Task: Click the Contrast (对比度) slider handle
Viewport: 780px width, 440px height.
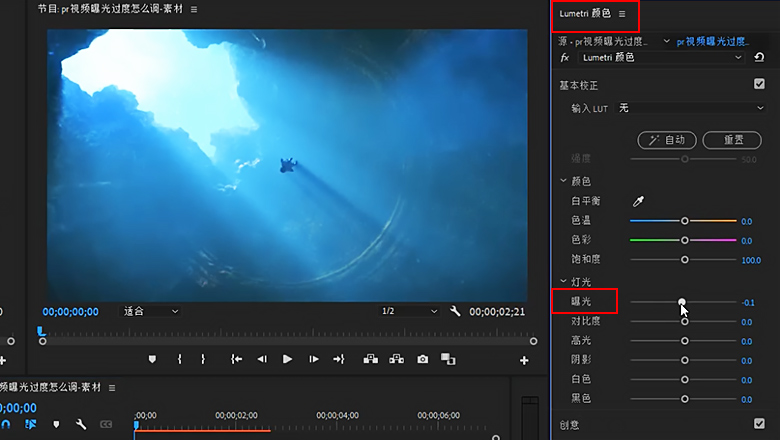Action: pyautogui.click(x=685, y=322)
